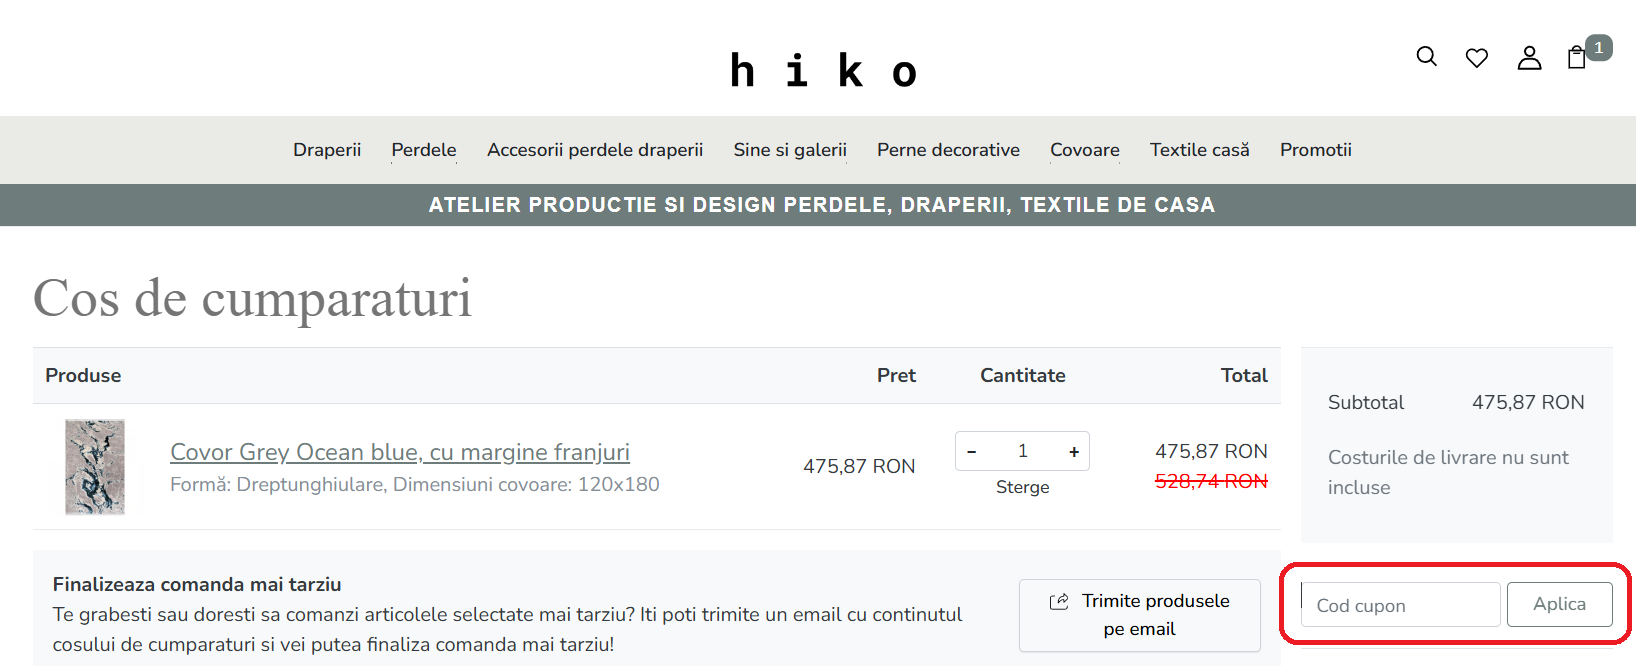
Task: Click the Sterge remove link
Action: click(x=1022, y=487)
